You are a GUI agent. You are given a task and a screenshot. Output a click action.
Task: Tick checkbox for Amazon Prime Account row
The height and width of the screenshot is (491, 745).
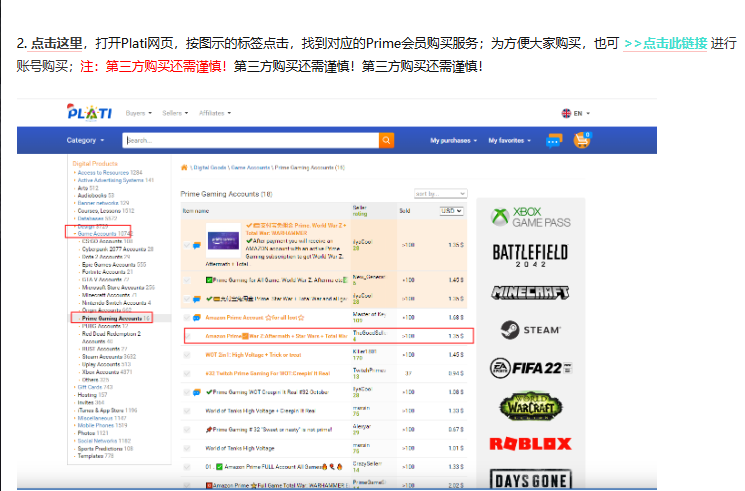[x=187, y=318]
